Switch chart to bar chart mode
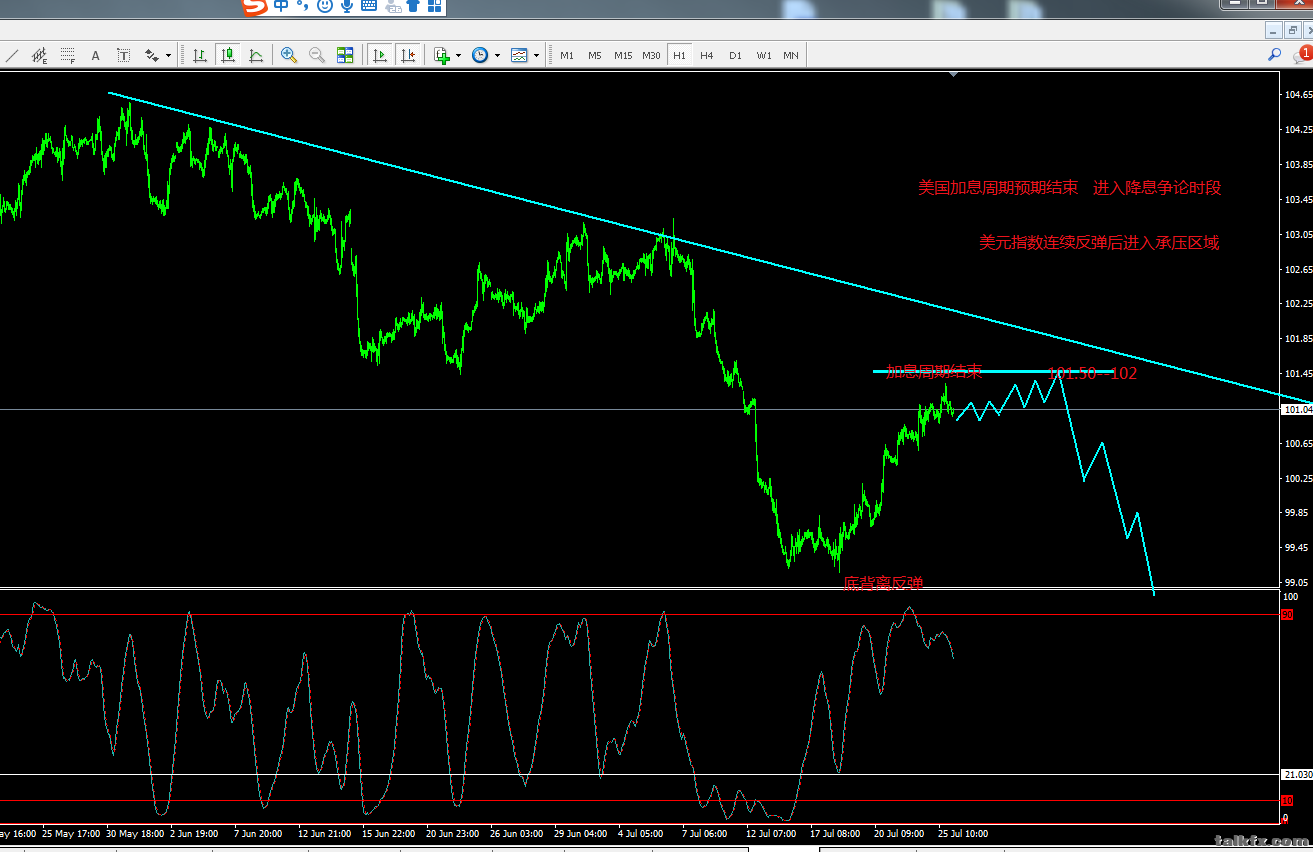This screenshot has height=852, width=1313. tap(200, 55)
